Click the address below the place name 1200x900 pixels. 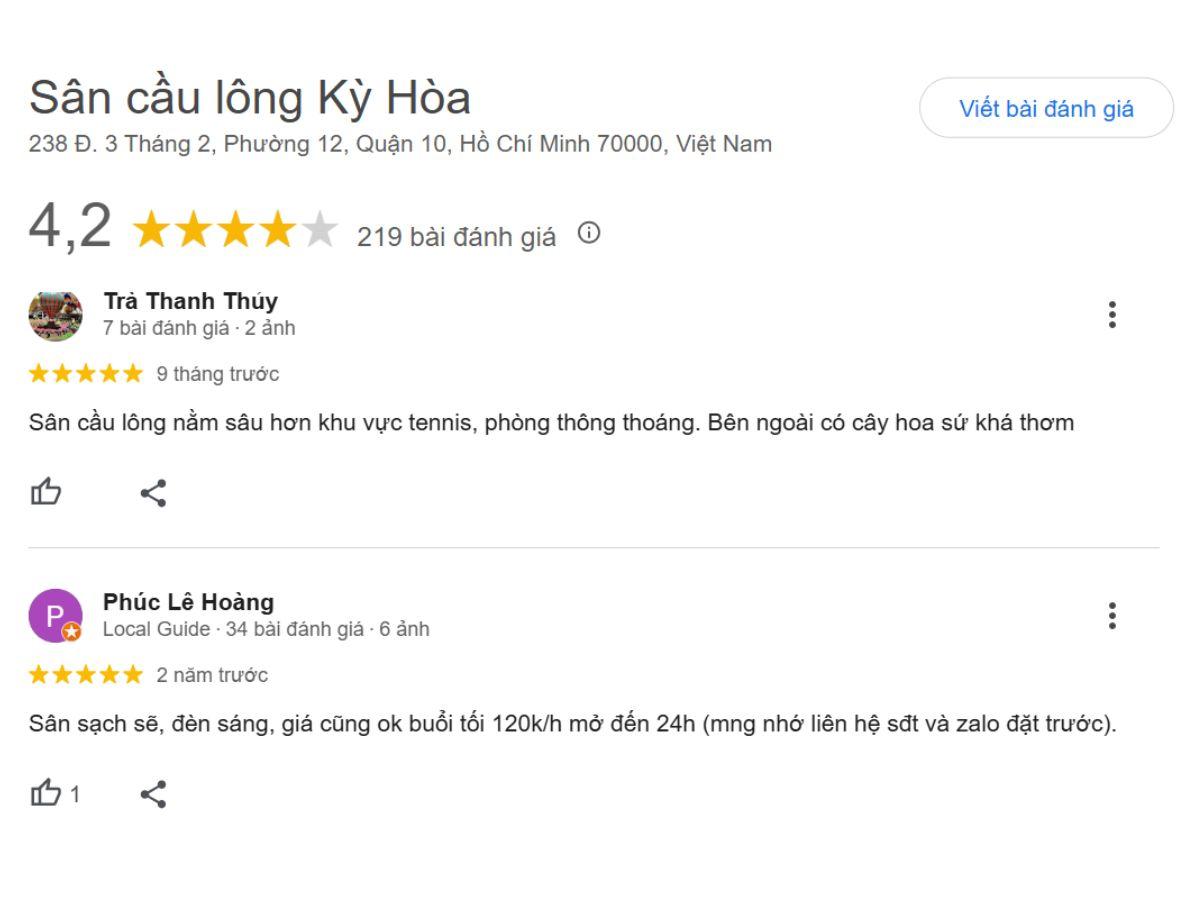tap(400, 144)
